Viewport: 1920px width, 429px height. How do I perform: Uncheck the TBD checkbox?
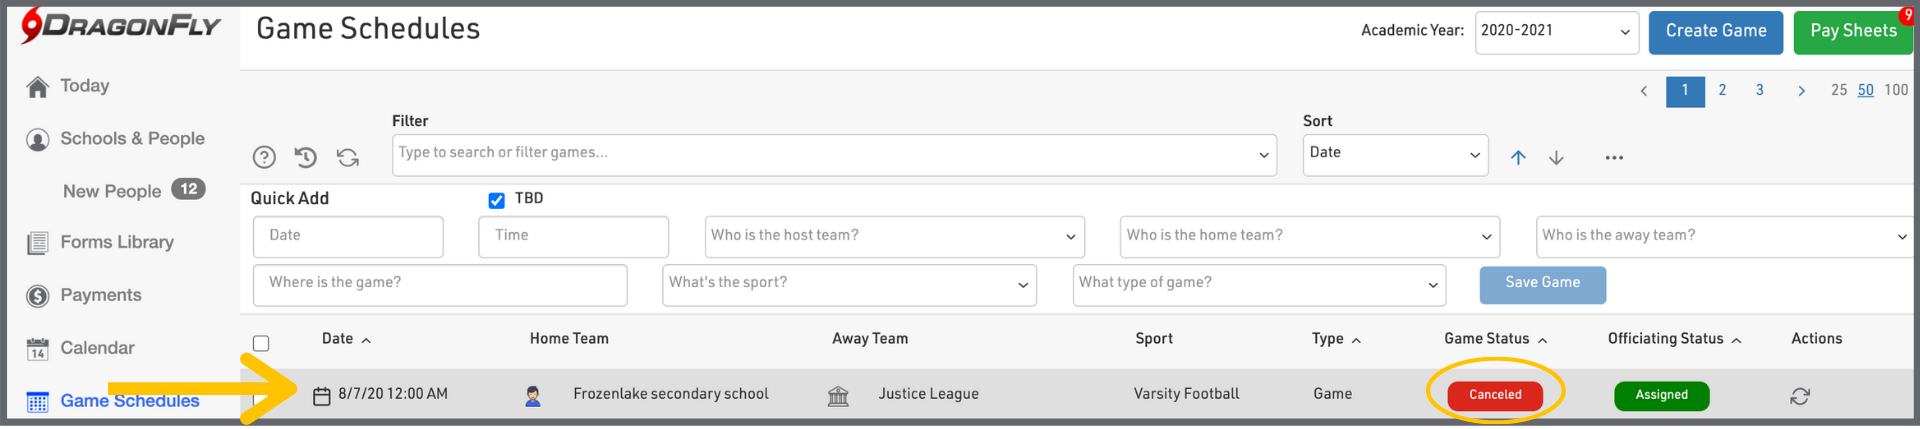(x=496, y=200)
